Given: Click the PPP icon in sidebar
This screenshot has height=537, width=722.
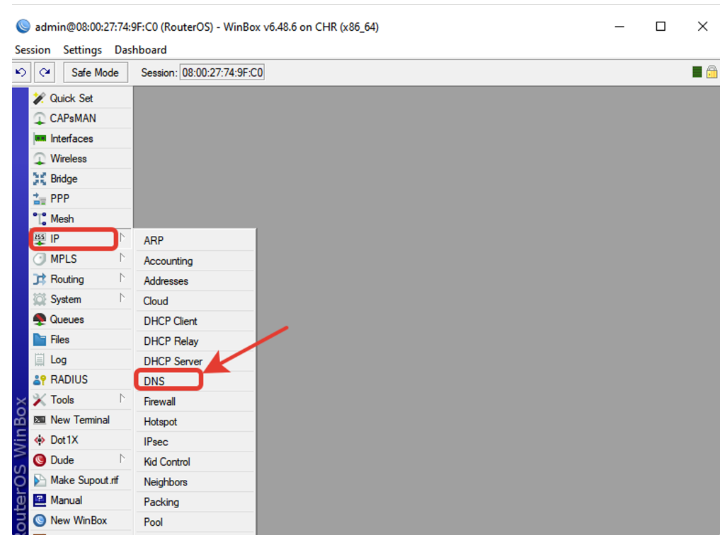Looking at the screenshot, I should (40, 199).
